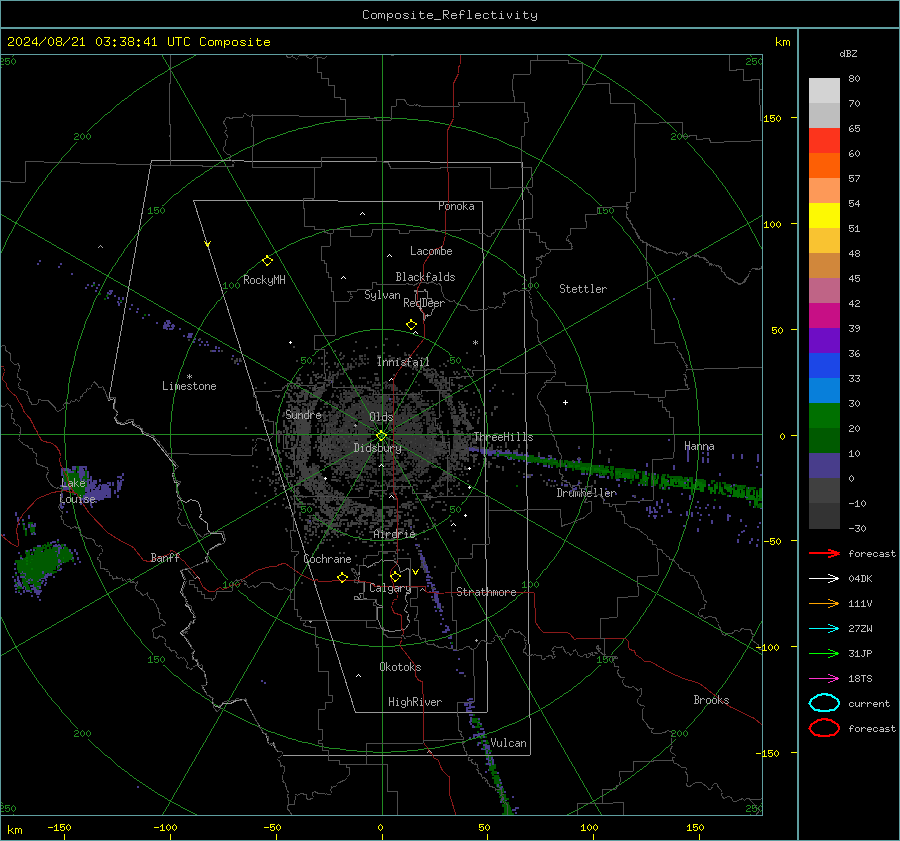Click the Sundre label
The image size is (900, 841).
tap(303, 414)
